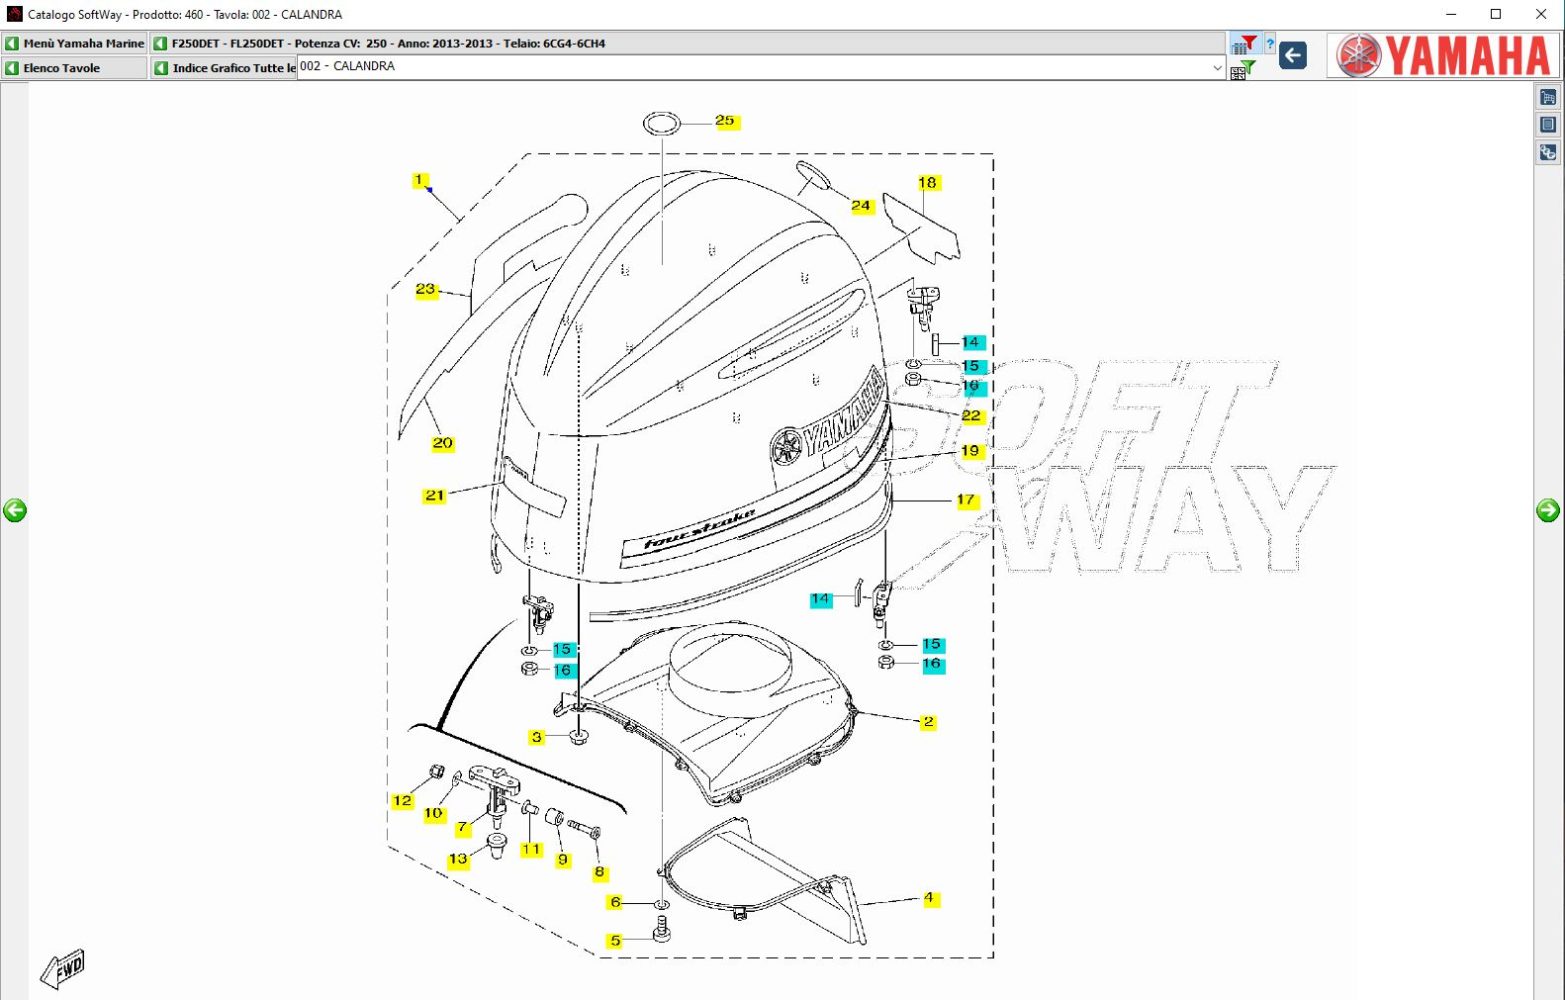Select part number 6 in the diagram

click(x=615, y=902)
